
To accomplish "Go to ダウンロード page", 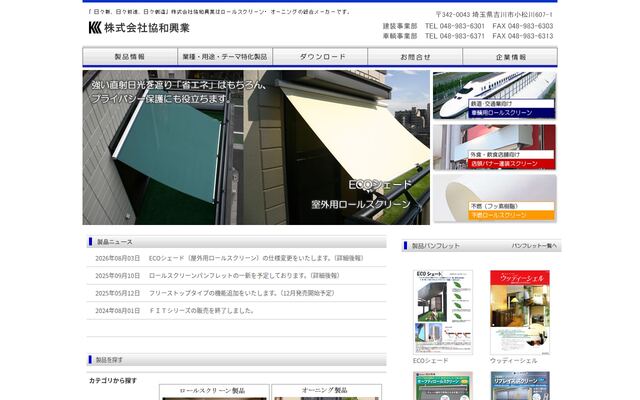I will coord(320,57).
